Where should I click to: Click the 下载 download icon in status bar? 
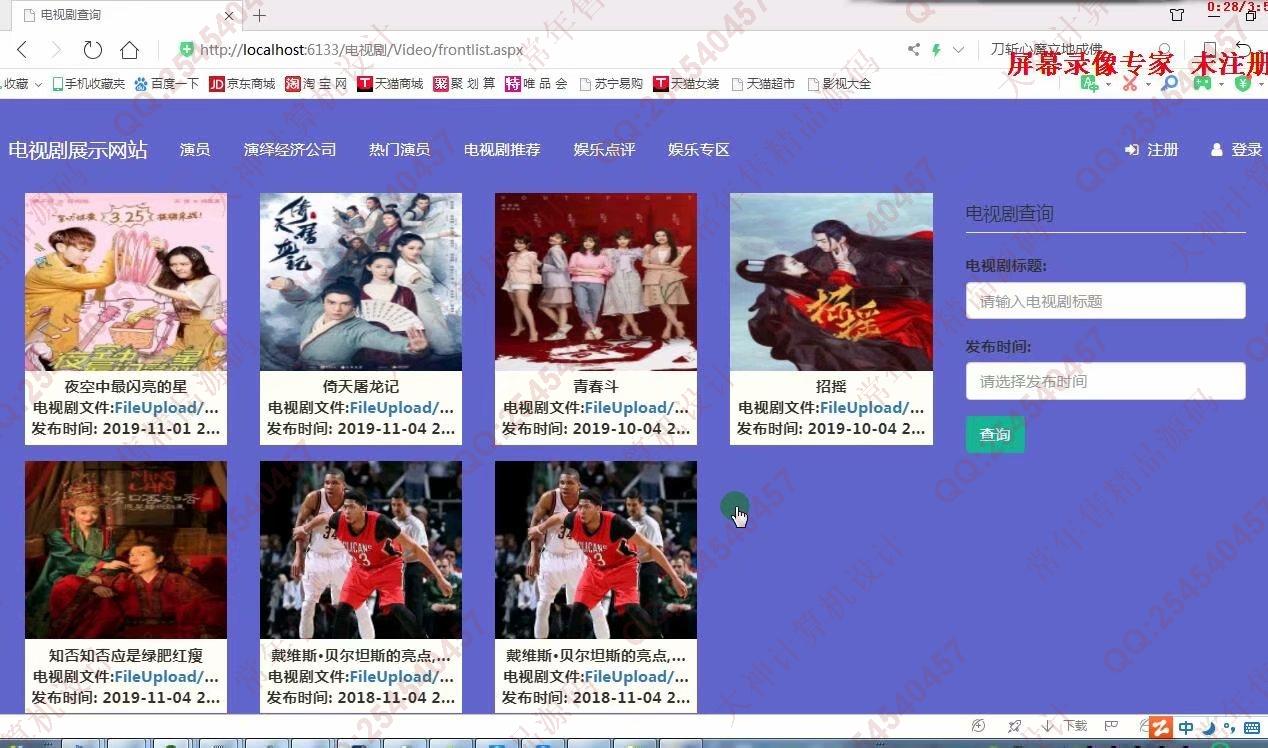coord(1065,726)
